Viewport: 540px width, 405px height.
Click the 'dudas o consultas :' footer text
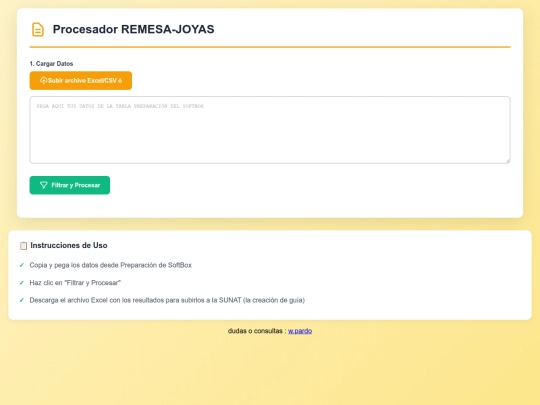click(257, 331)
